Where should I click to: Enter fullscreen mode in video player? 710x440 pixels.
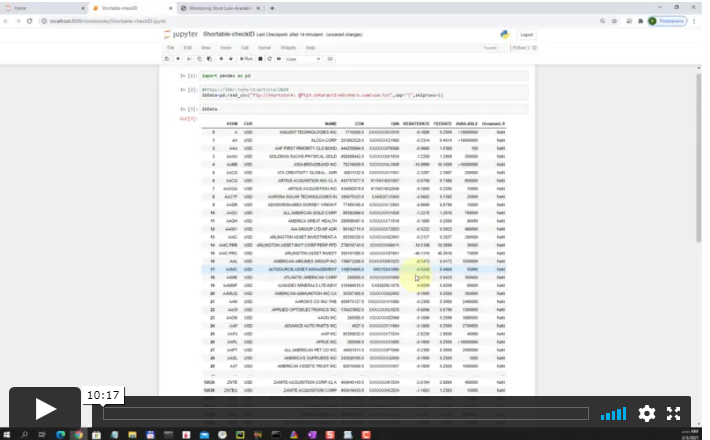(x=673, y=413)
